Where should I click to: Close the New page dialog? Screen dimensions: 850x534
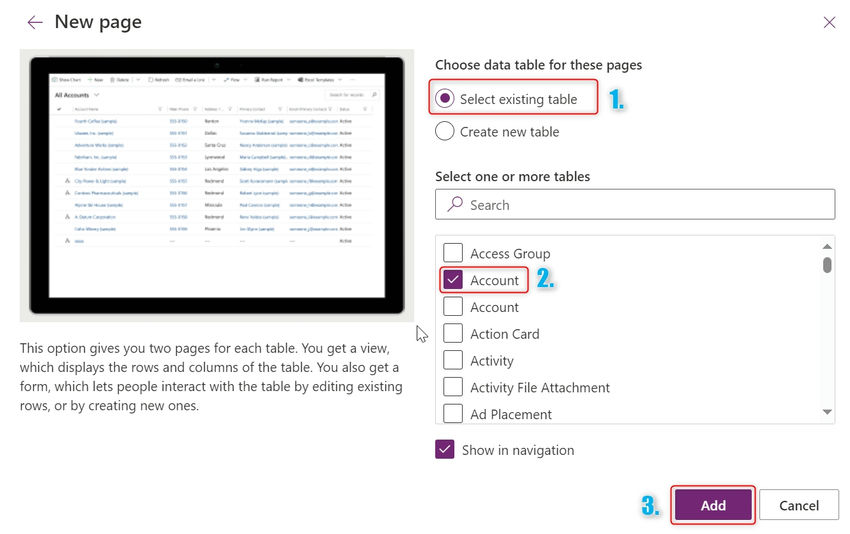click(x=829, y=22)
